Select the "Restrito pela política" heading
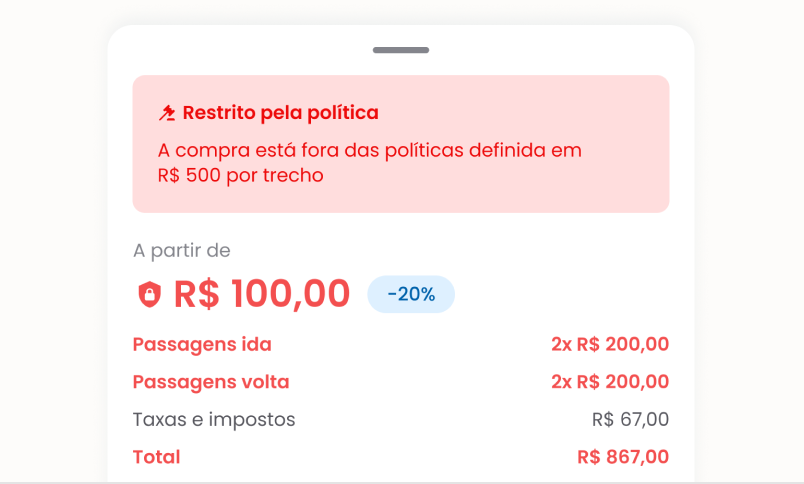This screenshot has height=484, width=804. (280, 113)
